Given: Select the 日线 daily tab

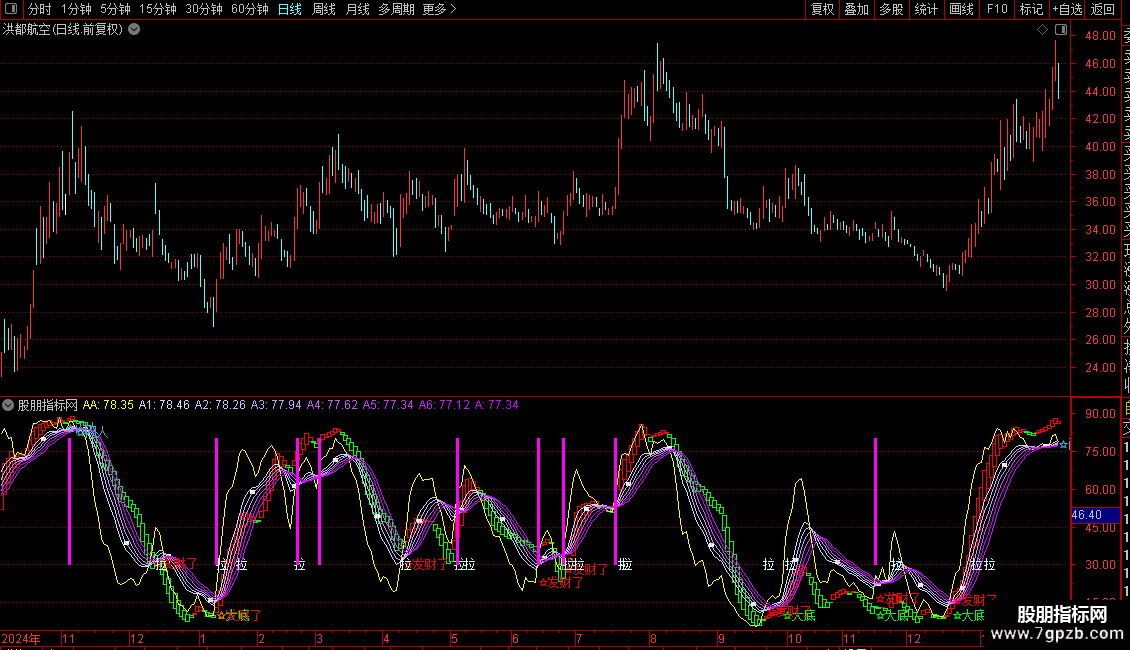Looking at the screenshot, I should coord(289,9).
